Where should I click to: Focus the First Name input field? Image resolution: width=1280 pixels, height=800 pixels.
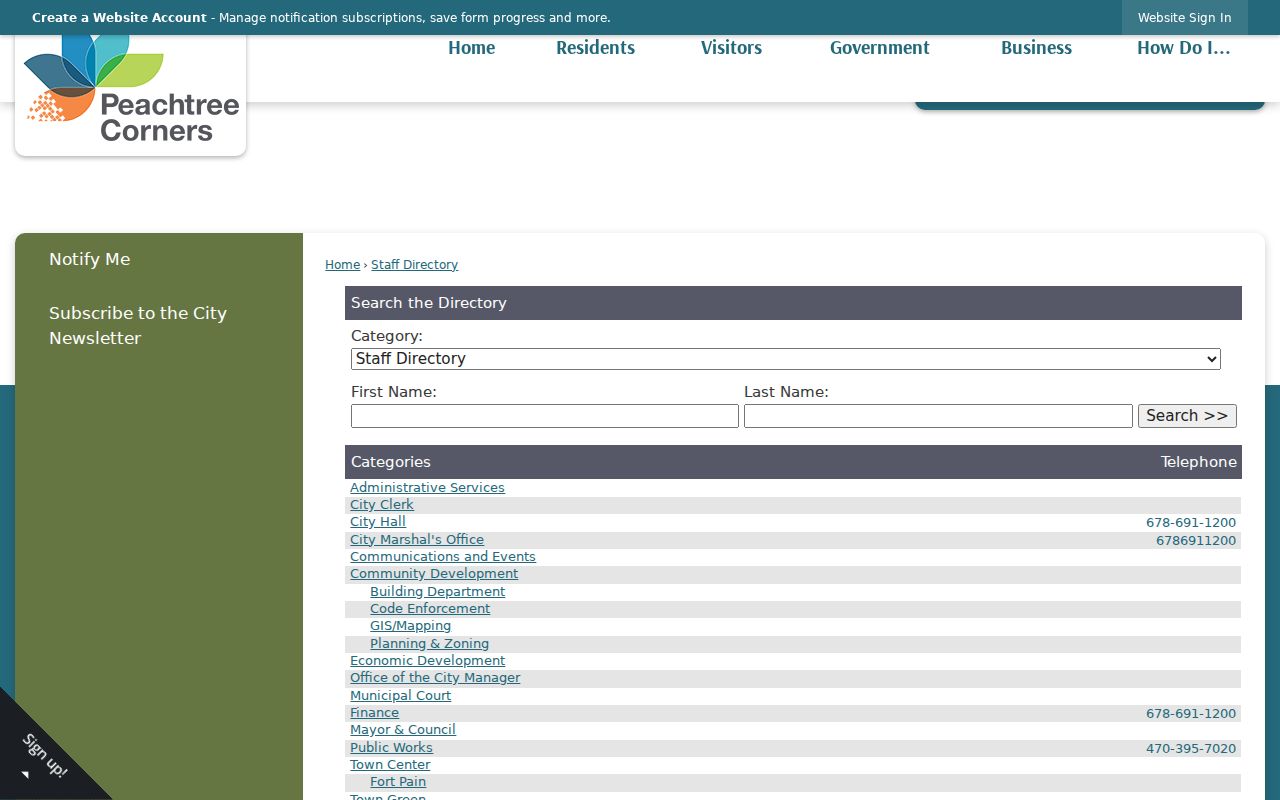click(545, 416)
